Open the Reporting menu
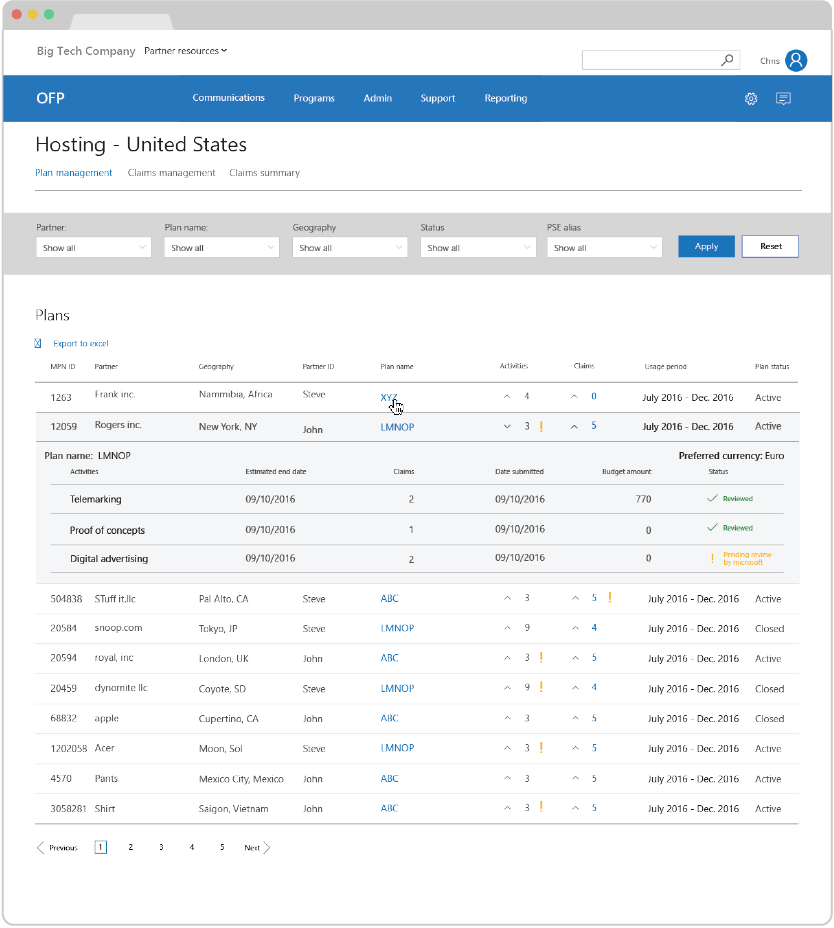This screenshot has width=834, height=928. click(505, 99)
